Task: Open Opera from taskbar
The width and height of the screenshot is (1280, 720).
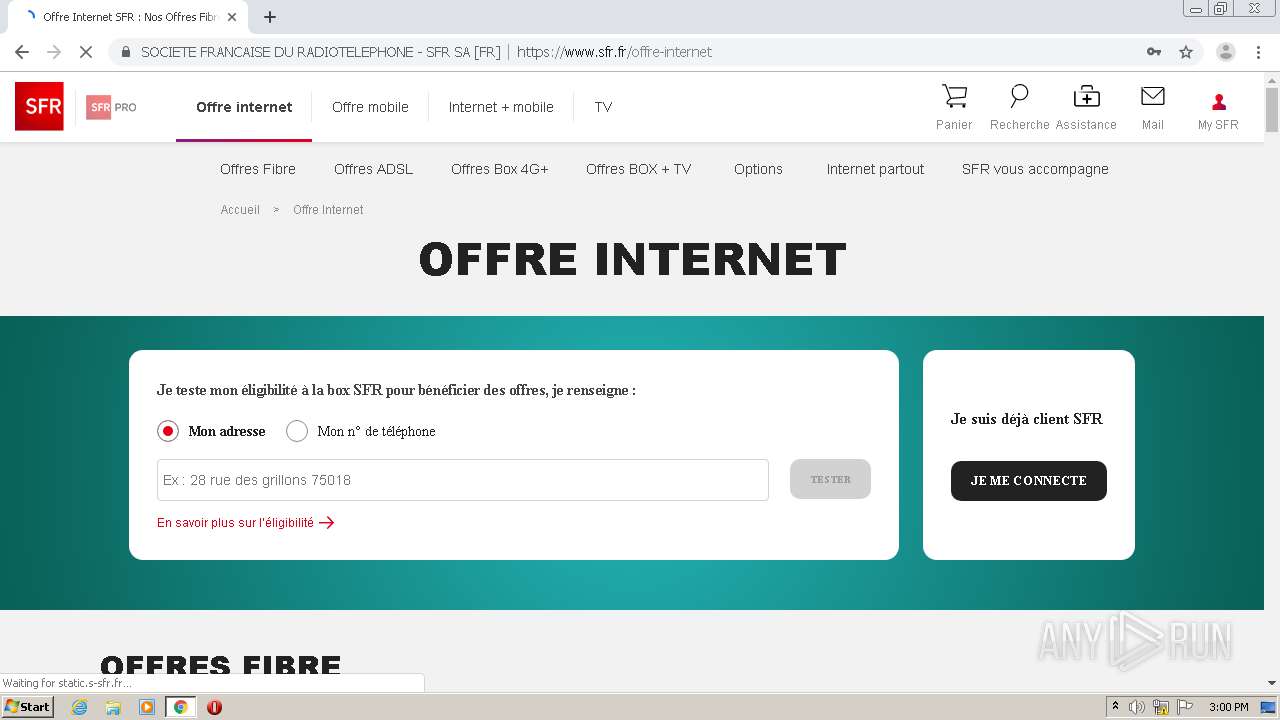Action: point(214,707)
